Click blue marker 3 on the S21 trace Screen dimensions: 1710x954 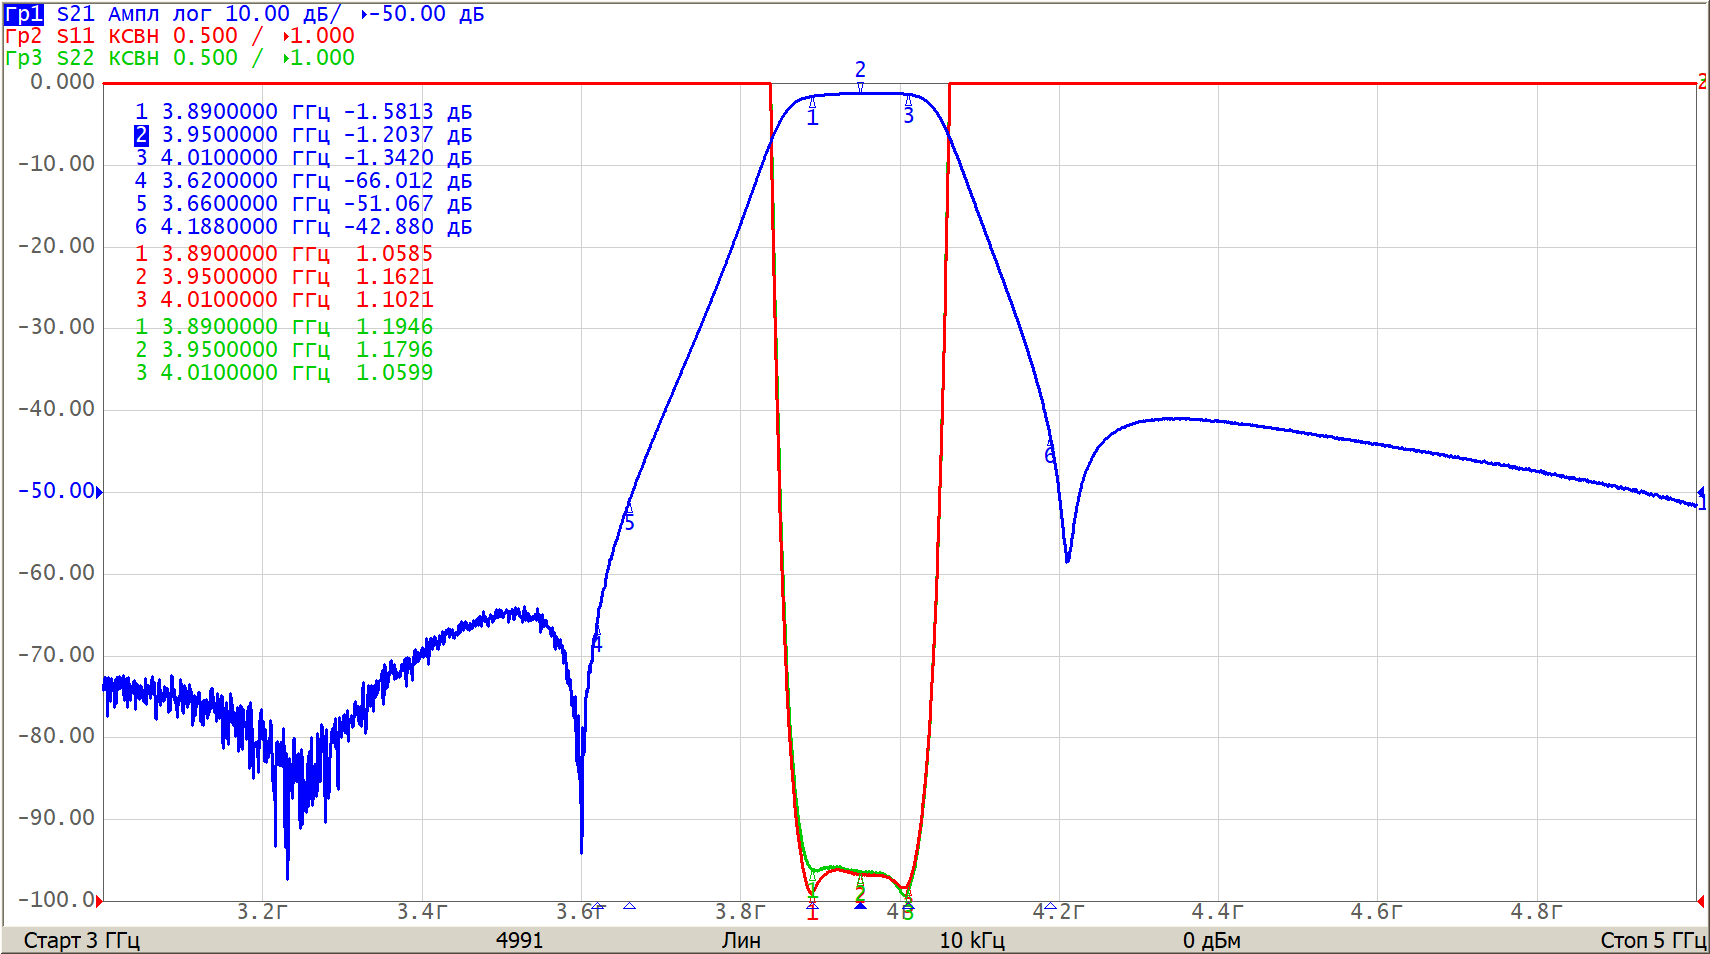[908, 102]
